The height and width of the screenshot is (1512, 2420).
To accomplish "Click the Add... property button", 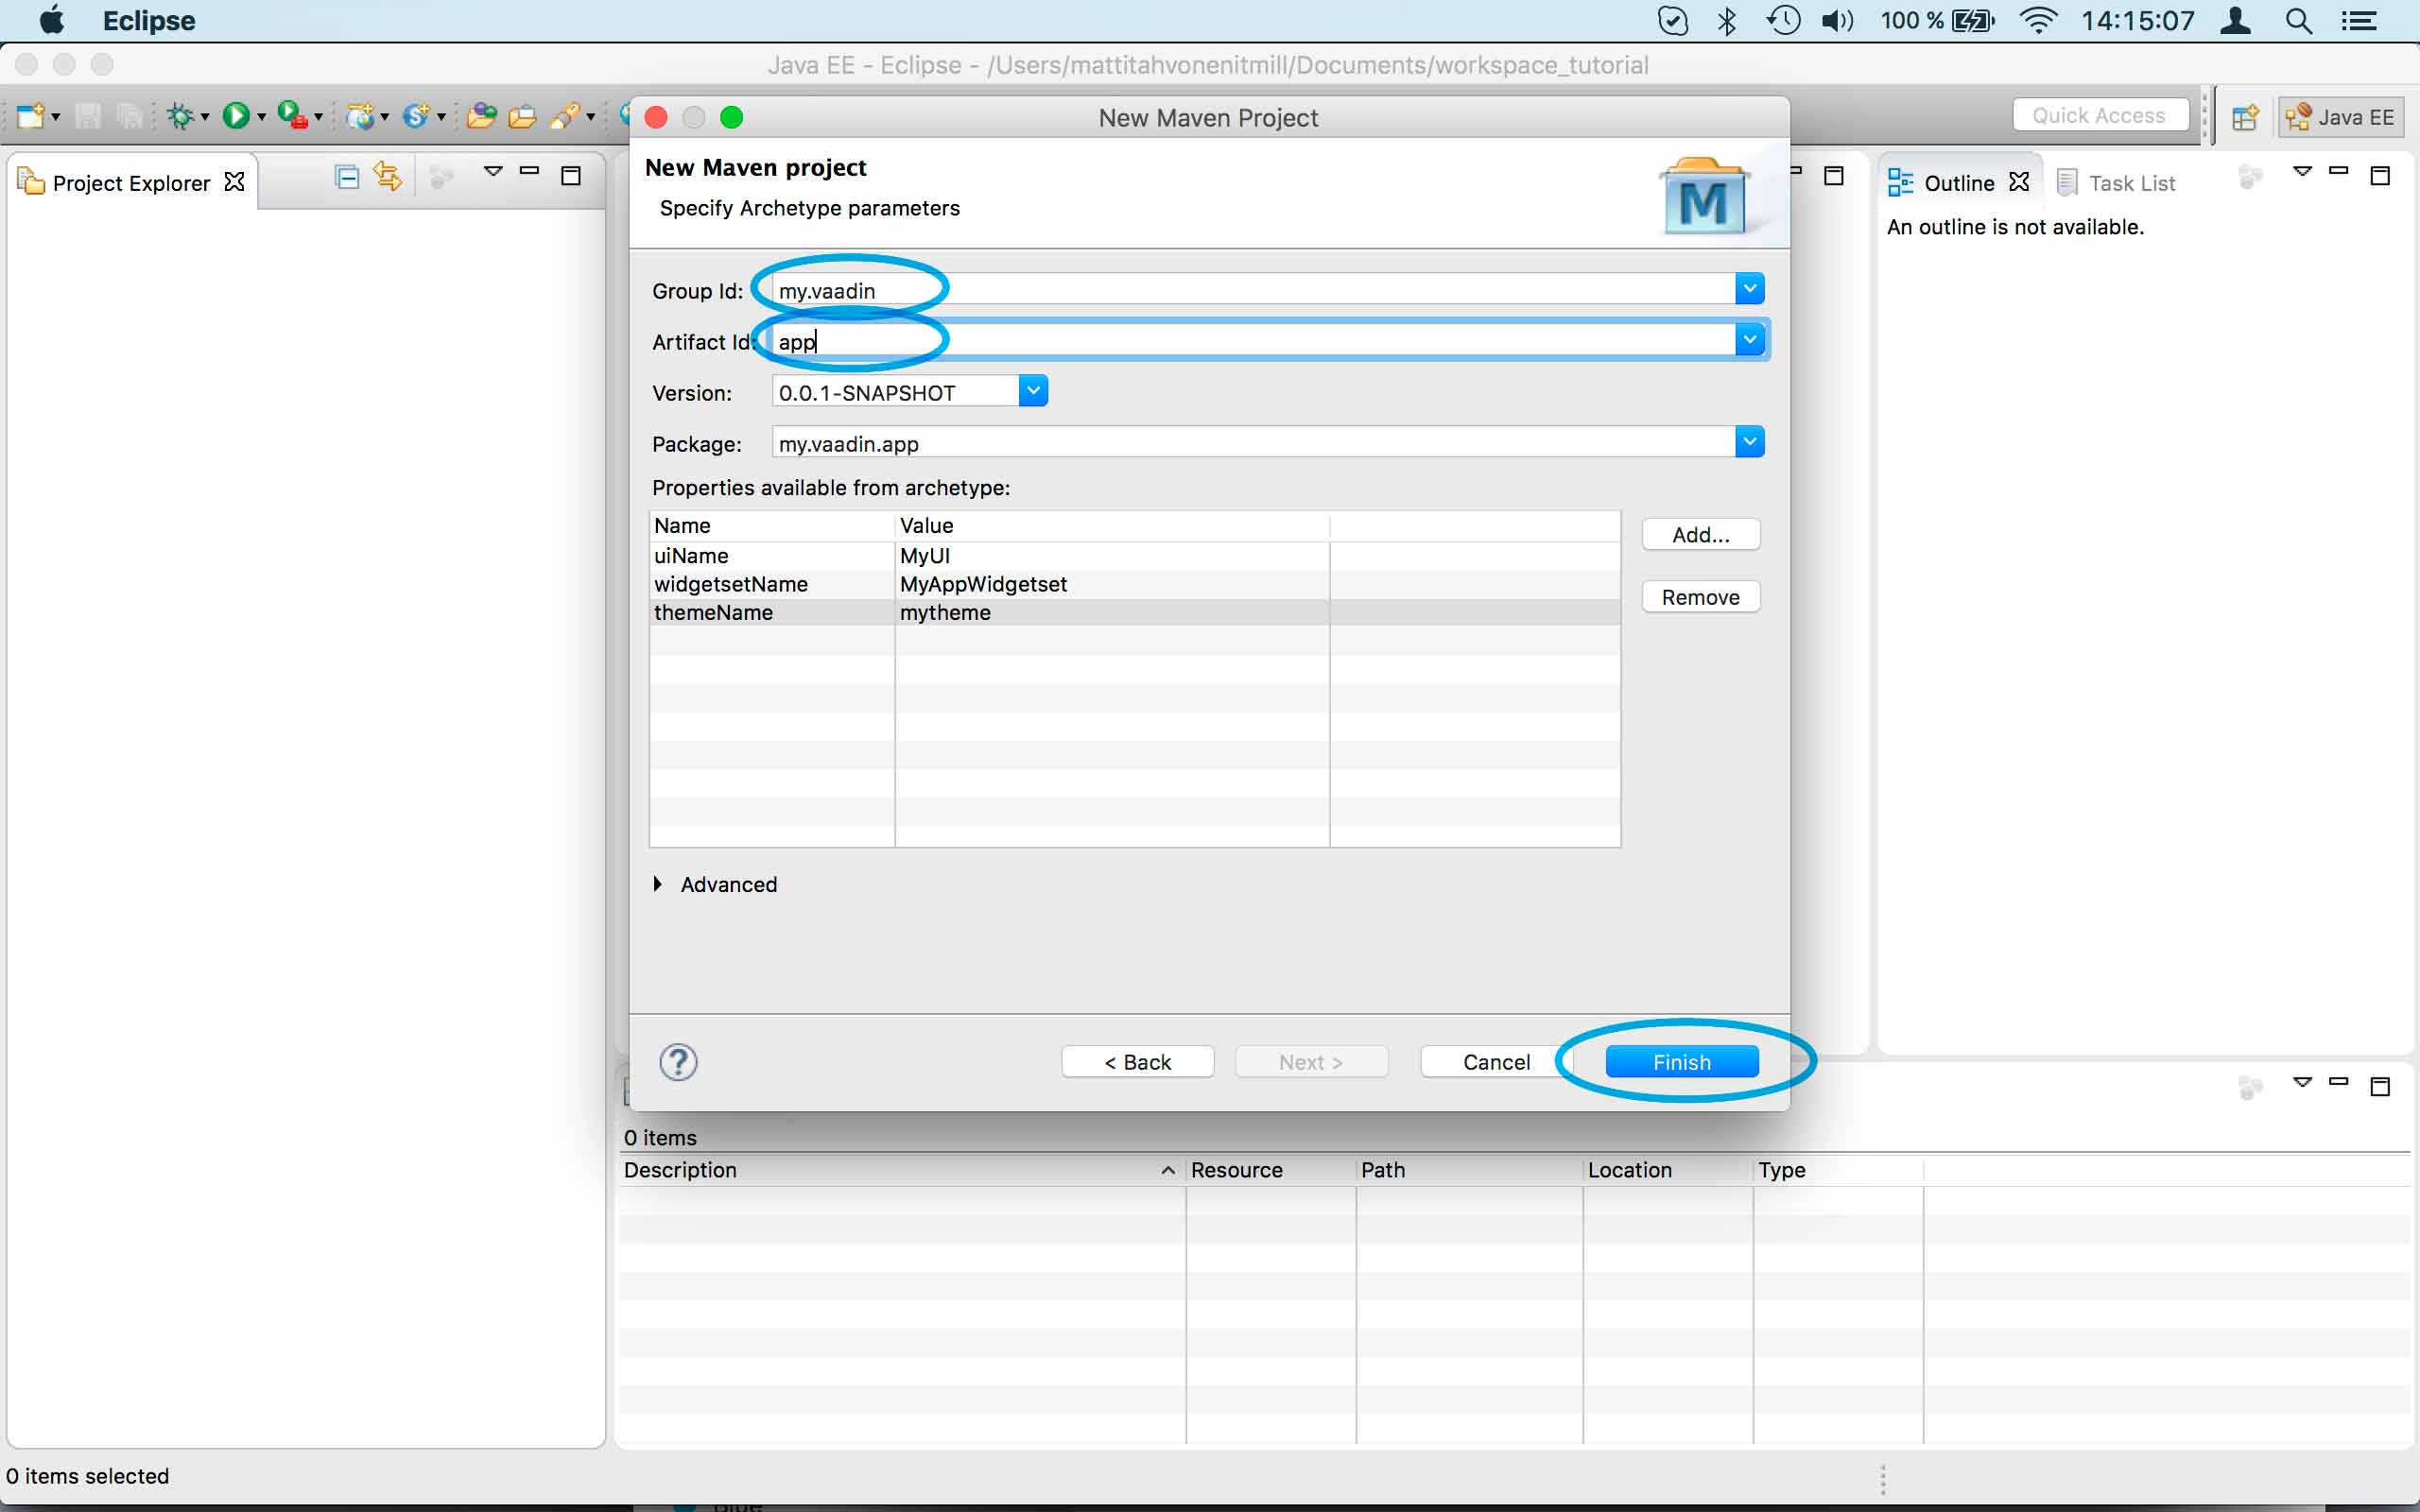I will 1701,535.
